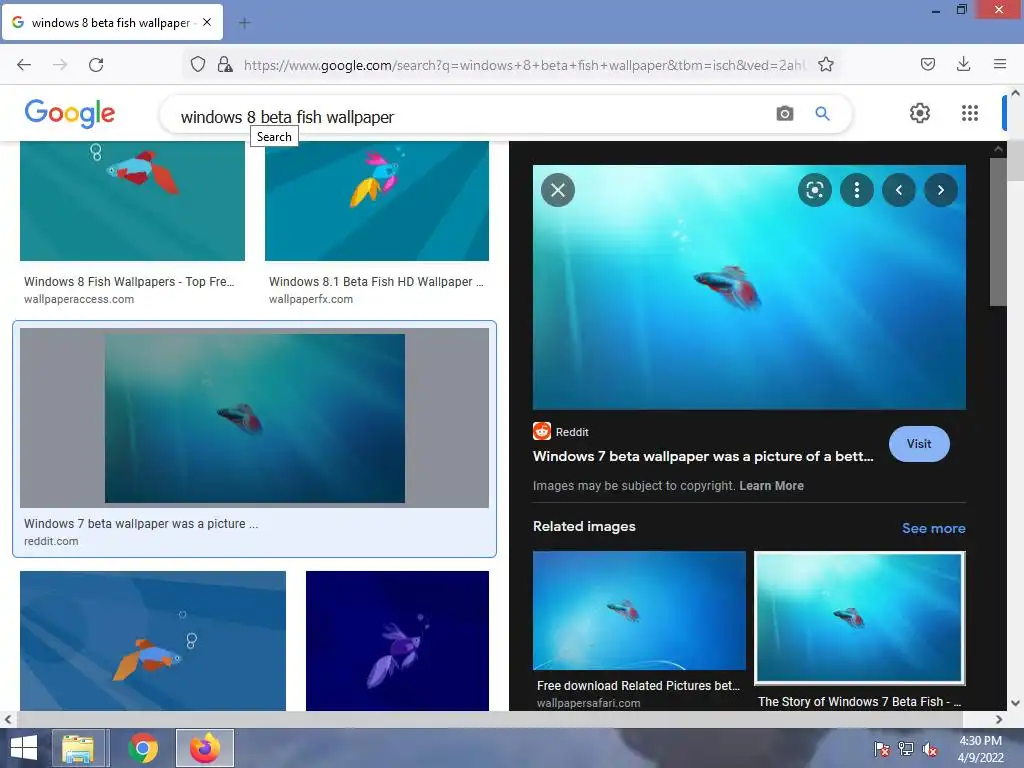The width and height of the screenshot is (1024, 768).
Task: Open Google quick settings gear
Action: point(920,113)
